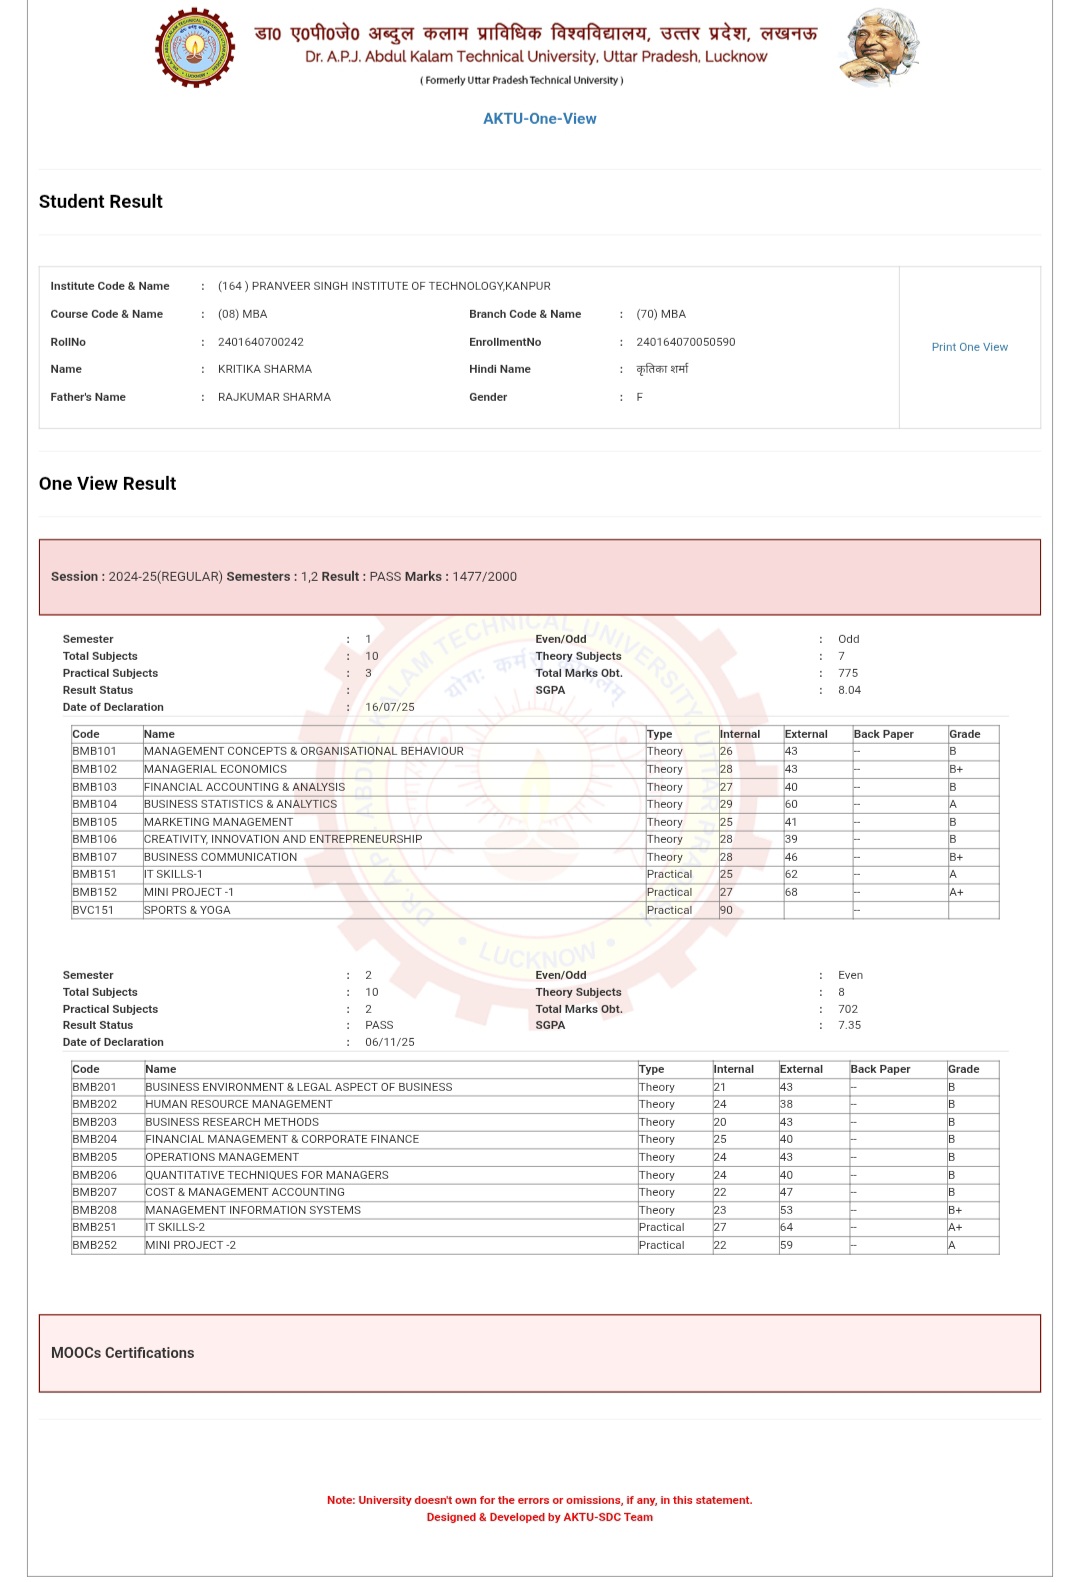Open the AKTU-One-View link
Viewport: 1080px width, 1582px height.
(539, 118)
